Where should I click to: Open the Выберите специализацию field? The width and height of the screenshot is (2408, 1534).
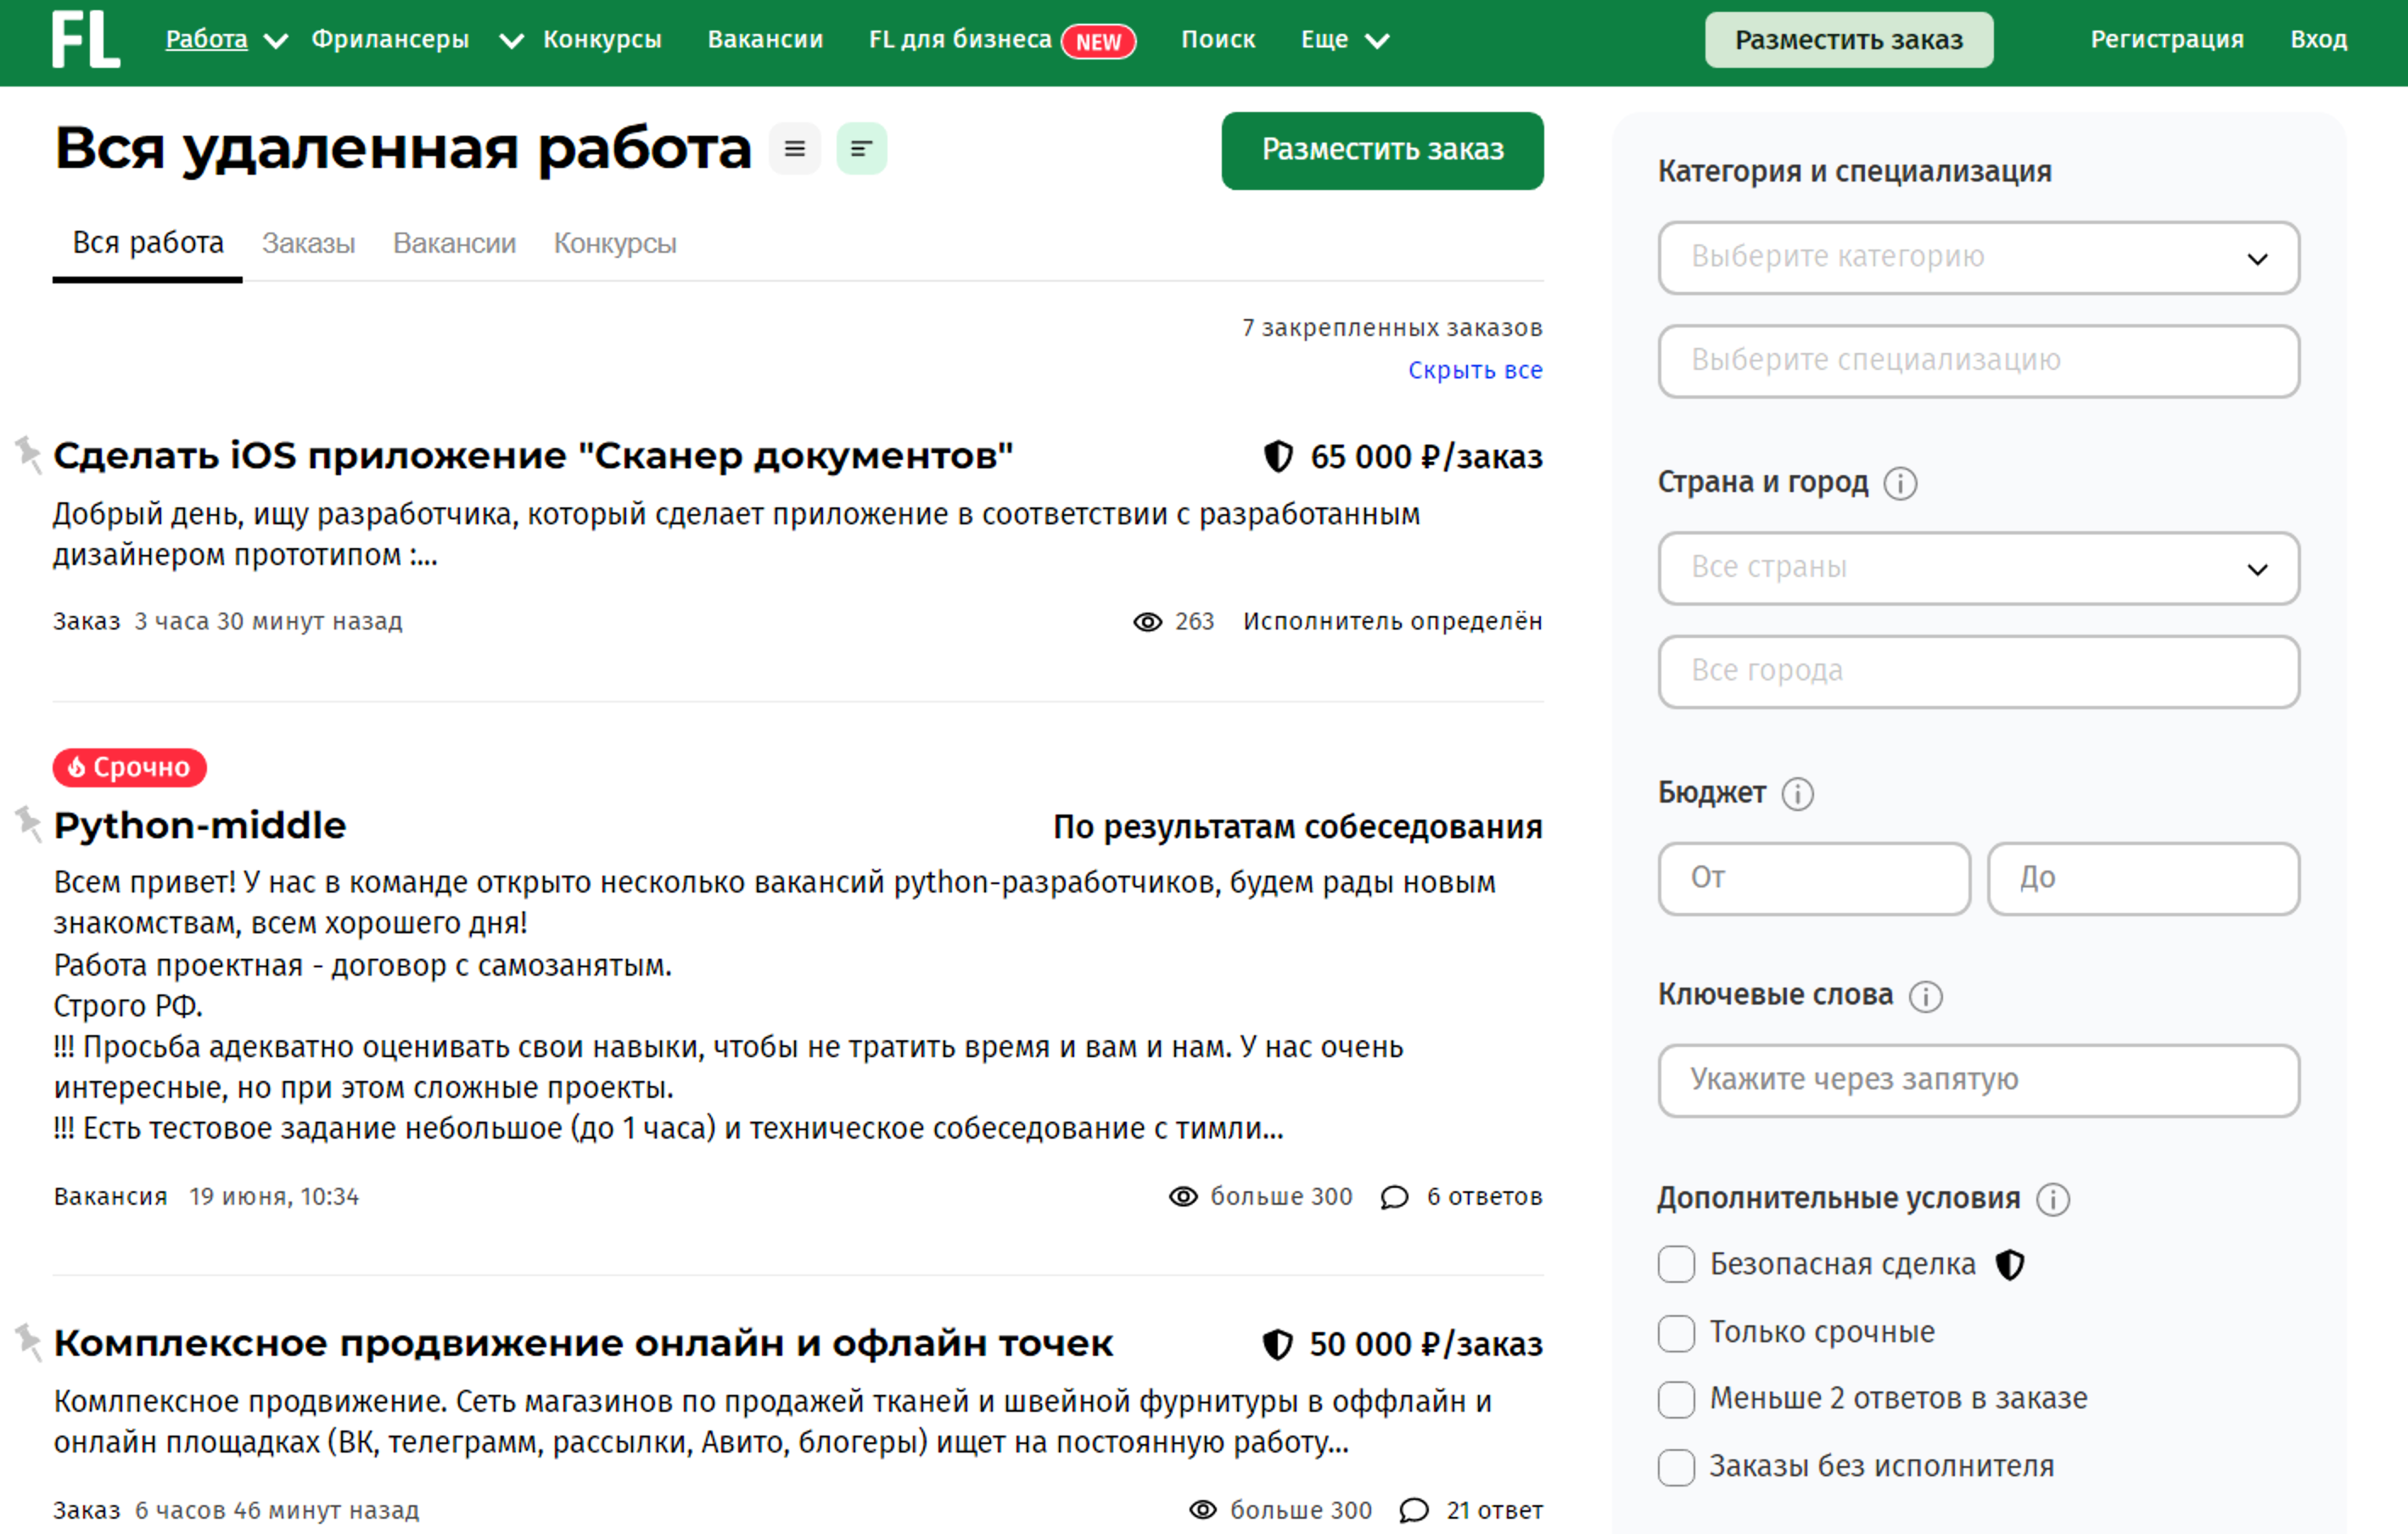click(x=1978, y=361)
